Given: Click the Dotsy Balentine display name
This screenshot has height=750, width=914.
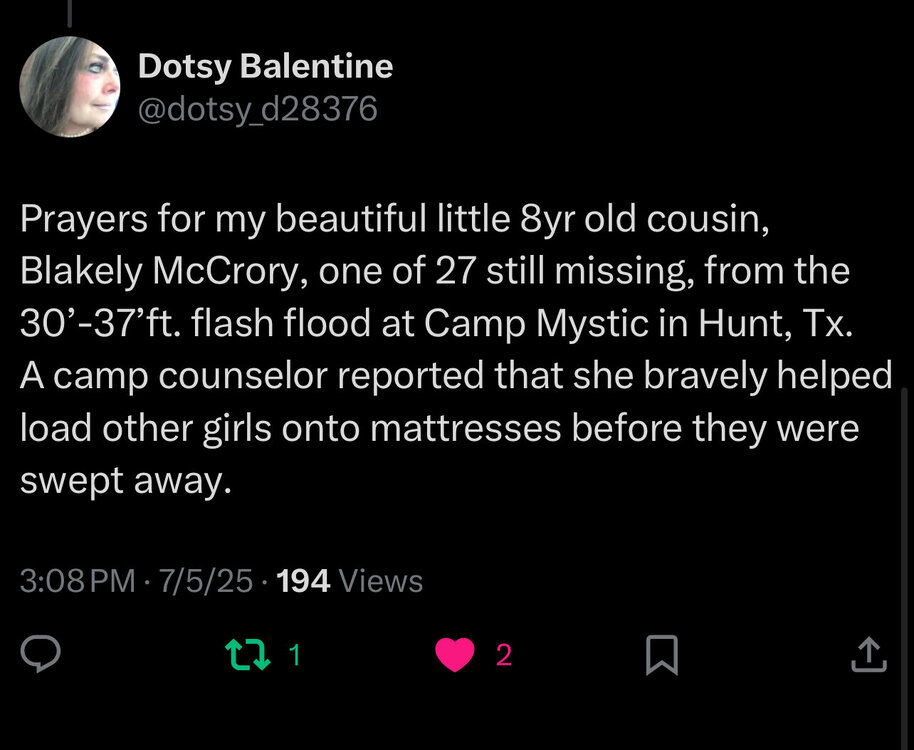Looking at the screenshot, I should (x=265, y=67).
